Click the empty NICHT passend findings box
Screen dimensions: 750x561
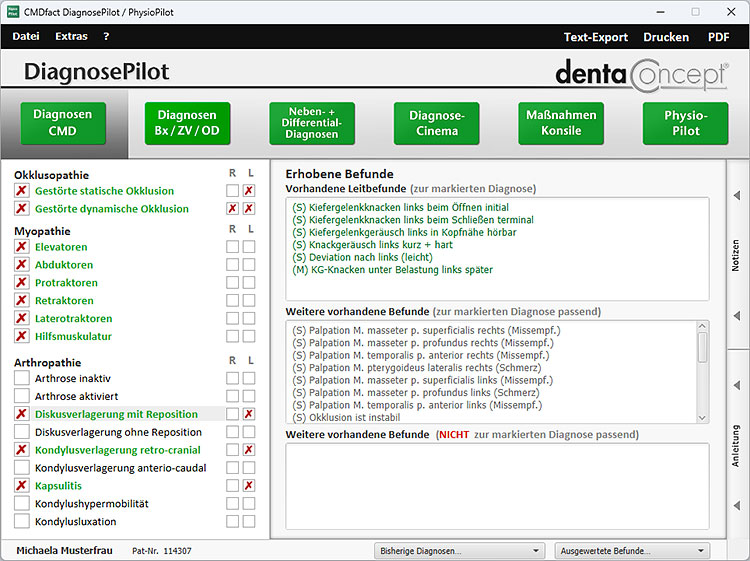pos(497,486)
